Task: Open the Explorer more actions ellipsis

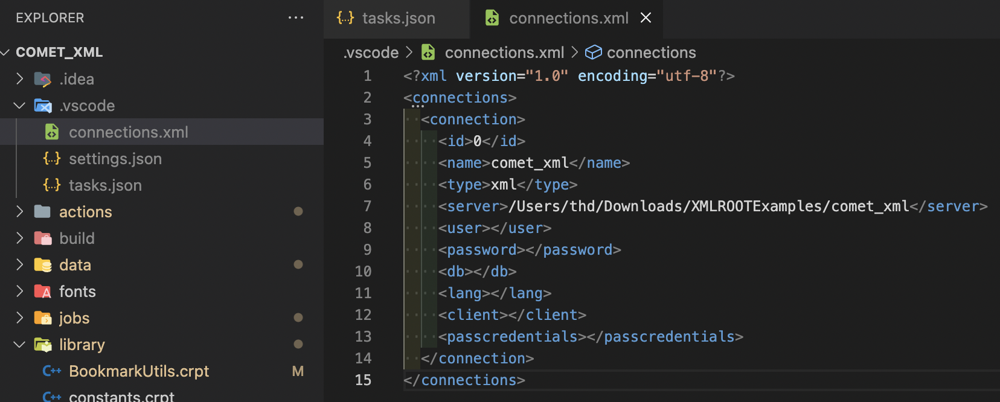Action: coord(296,18)
